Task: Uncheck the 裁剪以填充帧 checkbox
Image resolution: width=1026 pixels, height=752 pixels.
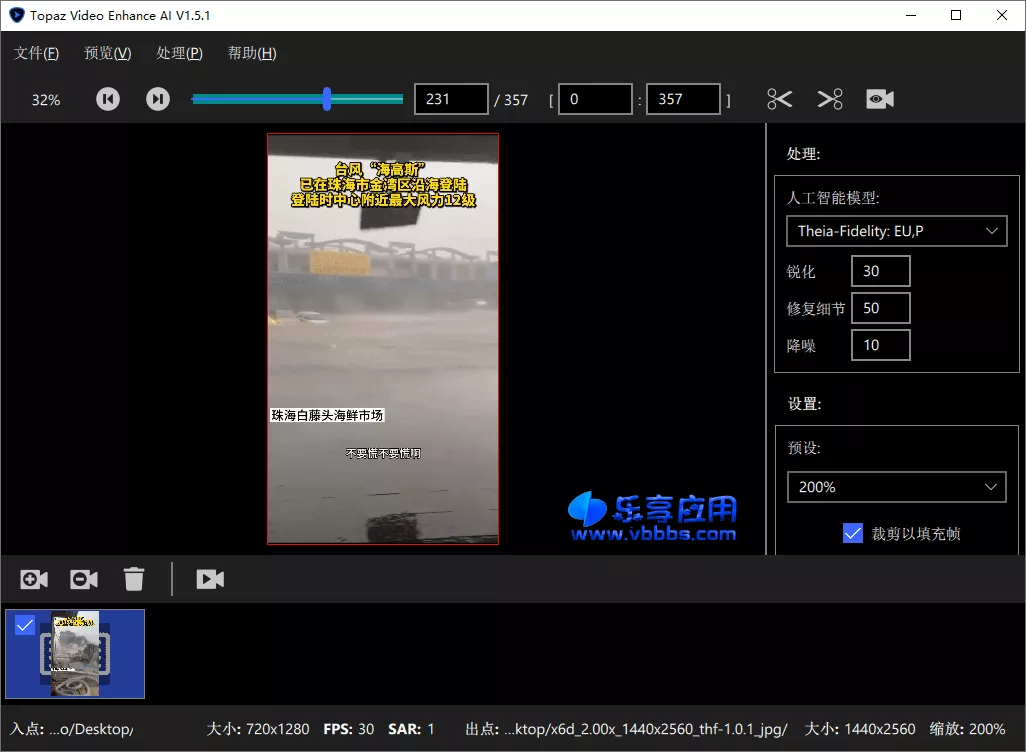Action: (852, 533)
